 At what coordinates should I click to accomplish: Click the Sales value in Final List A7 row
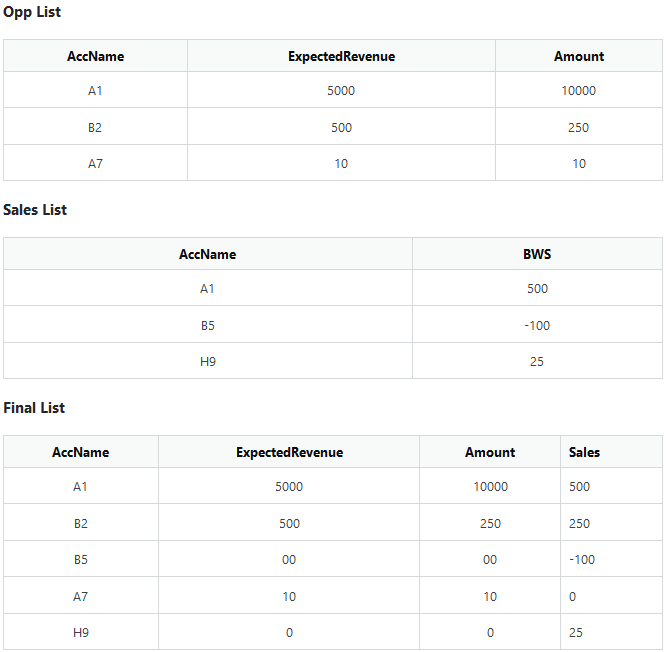point(573,596)
